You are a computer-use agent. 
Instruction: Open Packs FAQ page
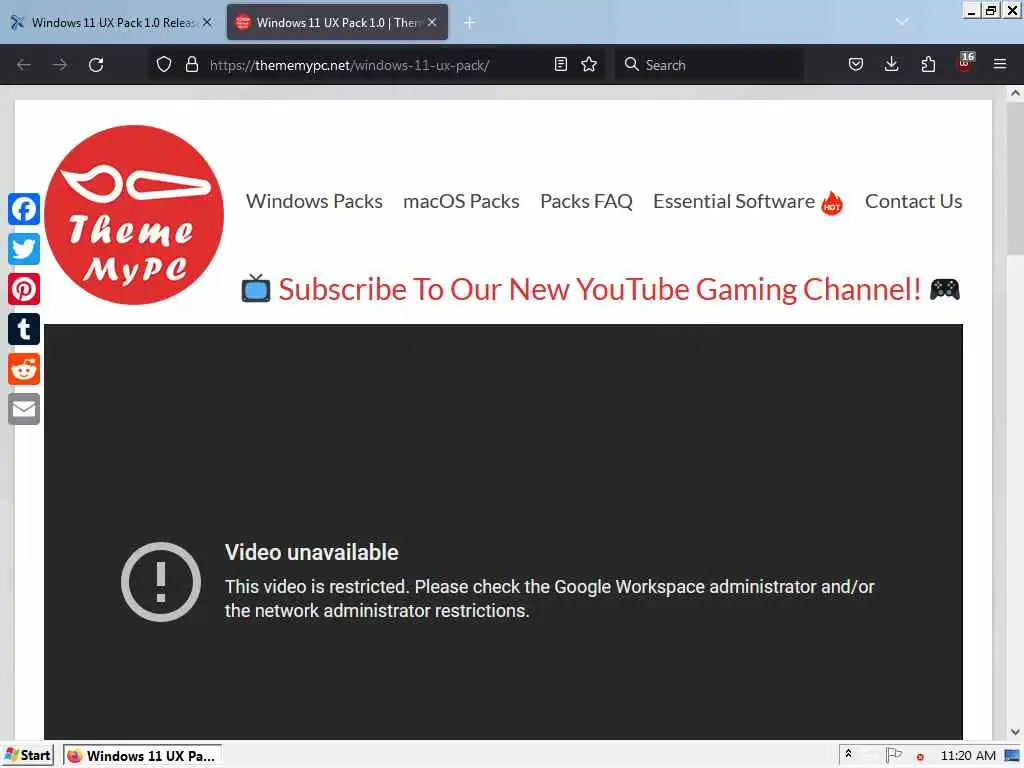point(586,201)
